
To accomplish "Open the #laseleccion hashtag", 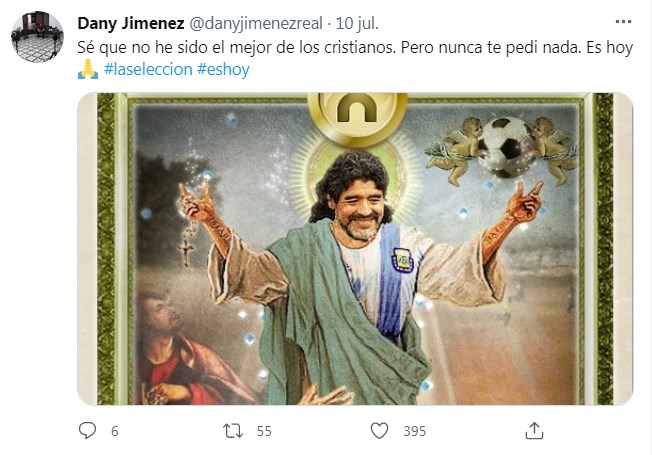I will tap(147, 69).
